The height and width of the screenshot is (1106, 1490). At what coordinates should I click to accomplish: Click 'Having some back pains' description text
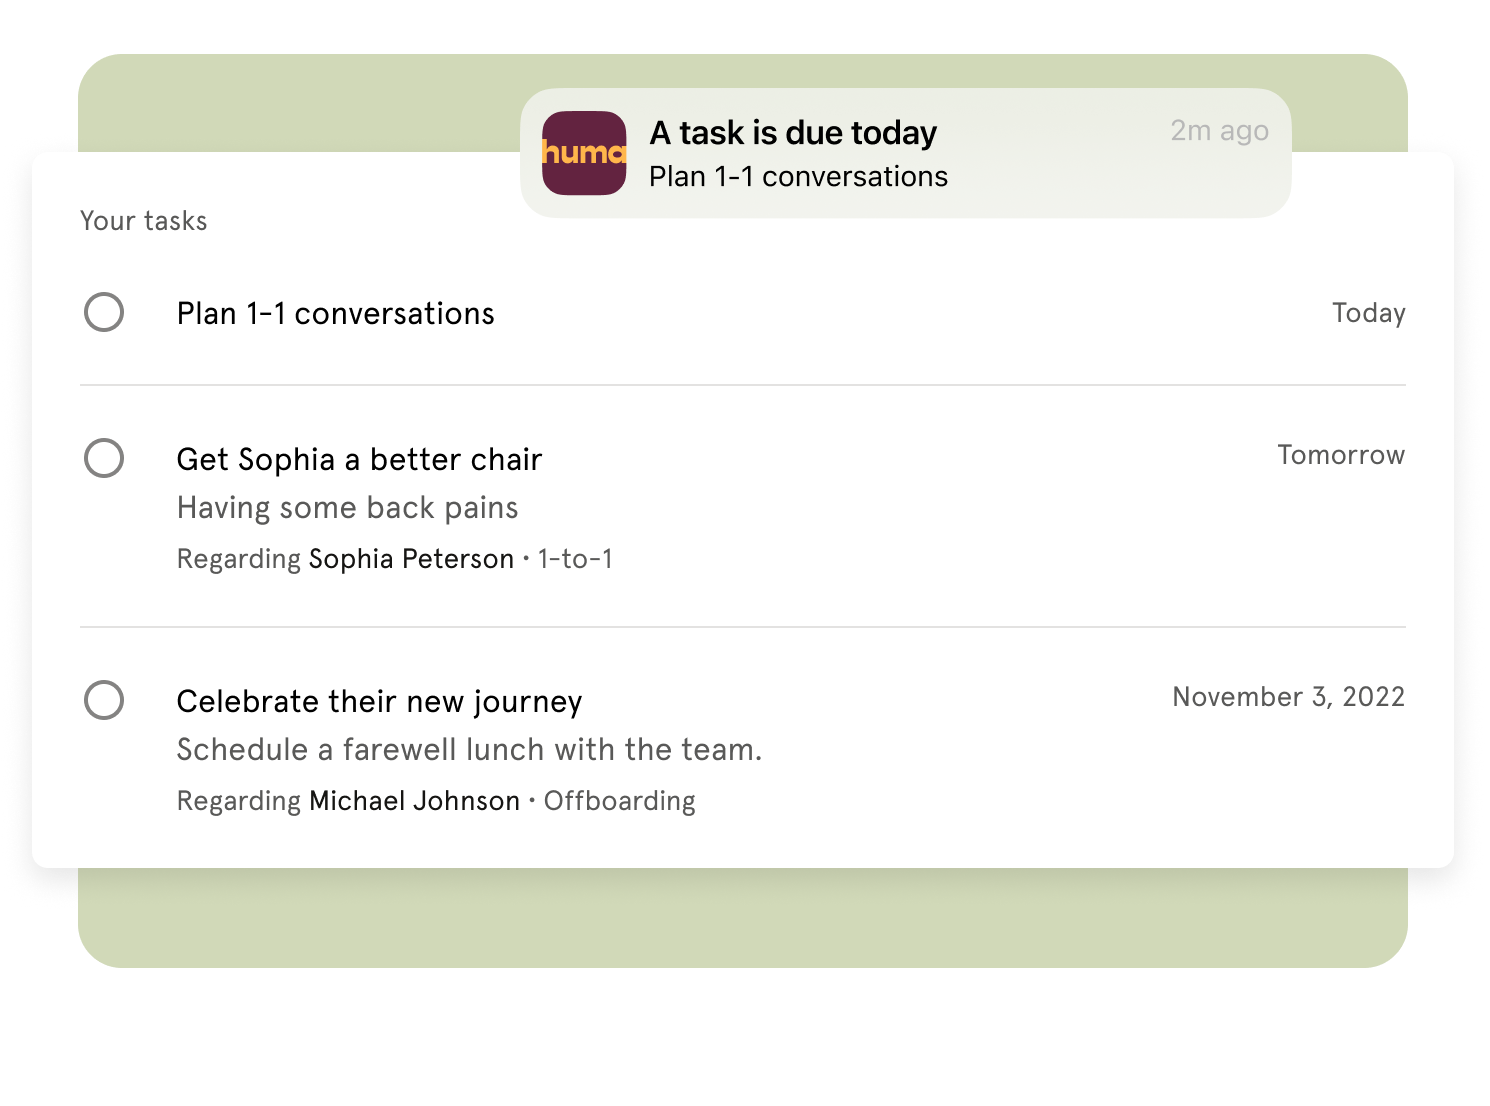click(x=348, y=507)
